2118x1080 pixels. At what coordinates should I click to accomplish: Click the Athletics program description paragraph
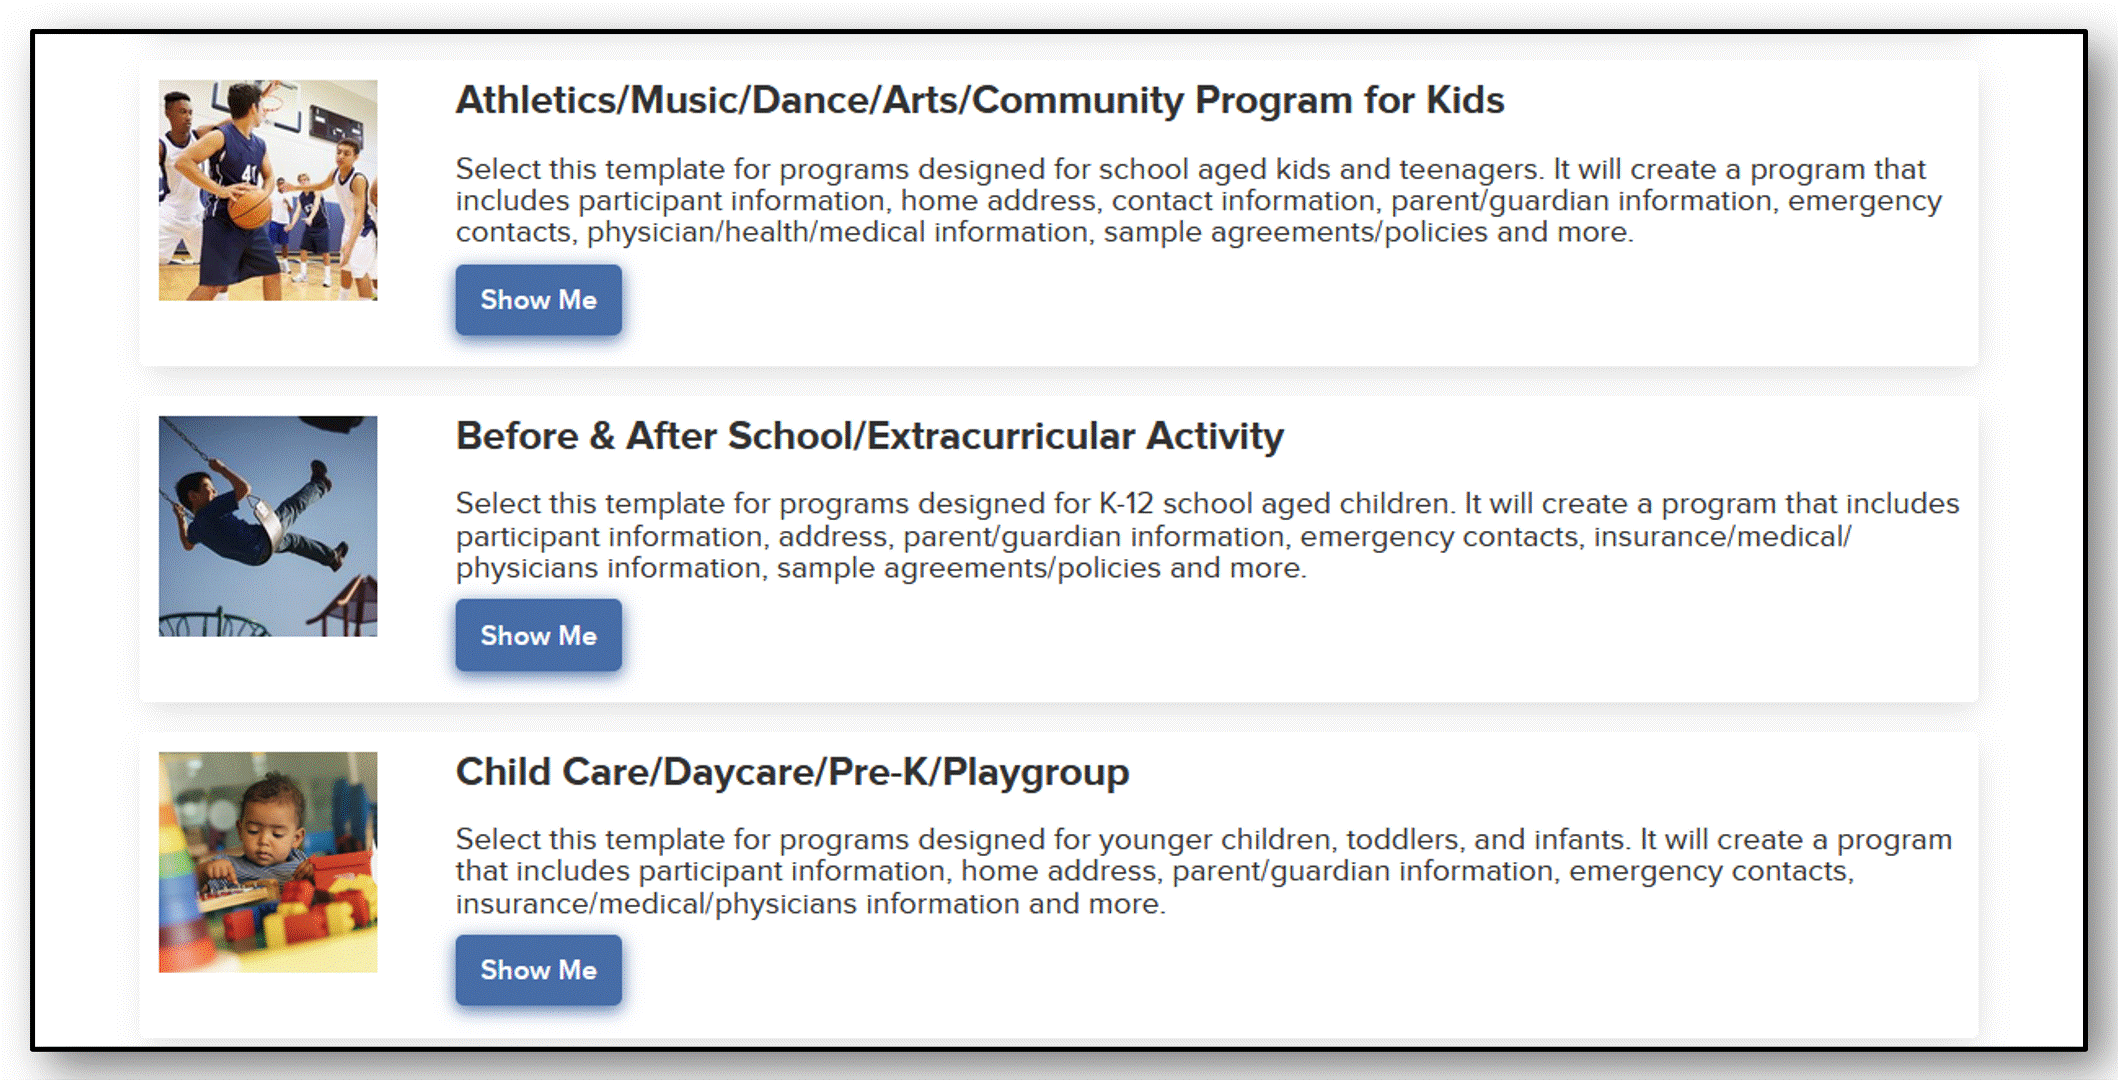coord(1198,200)
